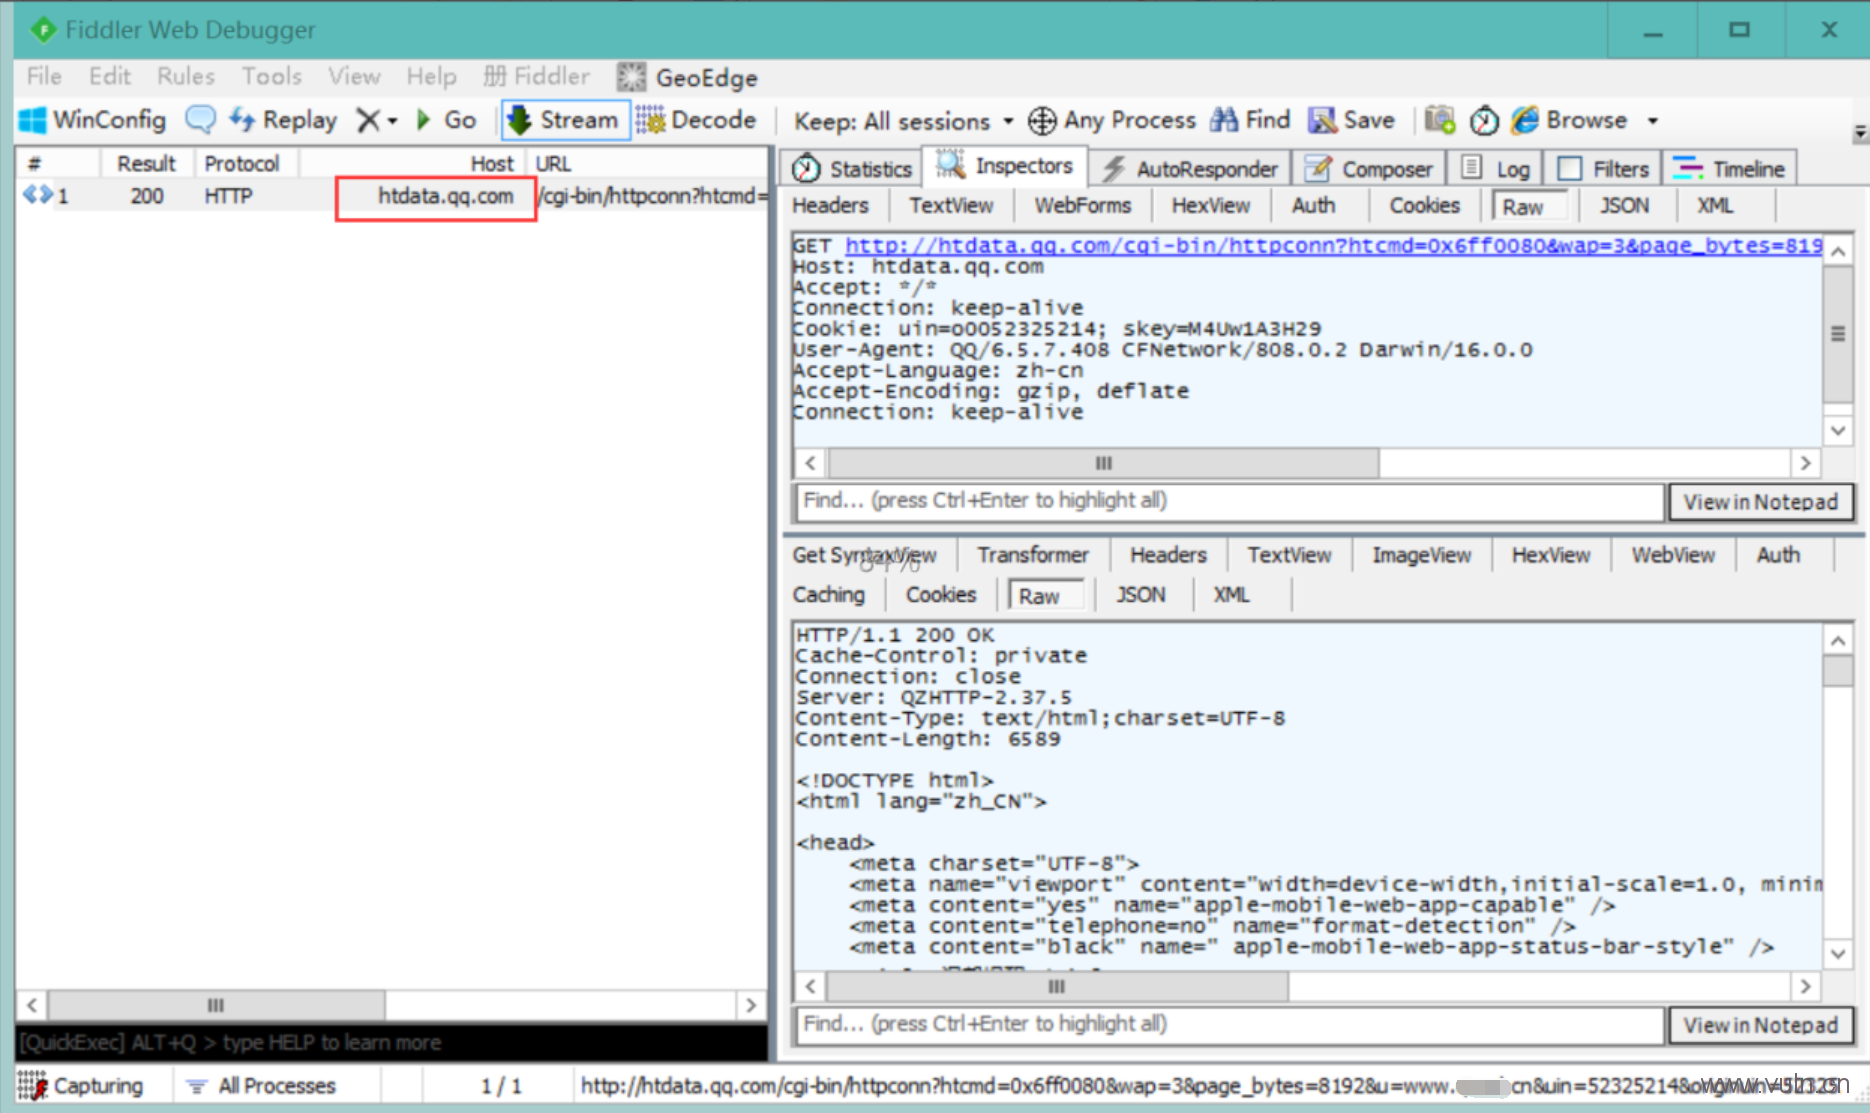Click the Remove sessions X icon

(367, 120)
